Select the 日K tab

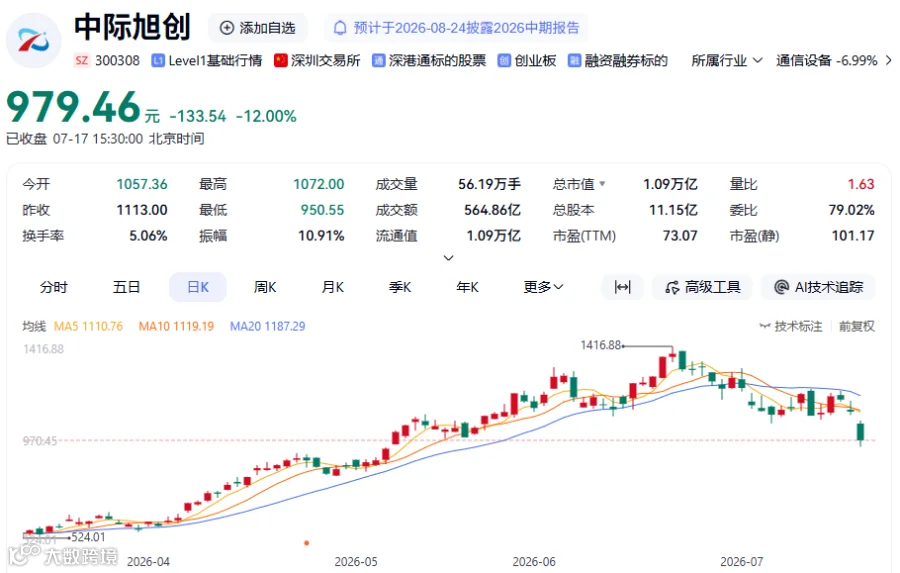pos(198,287)
